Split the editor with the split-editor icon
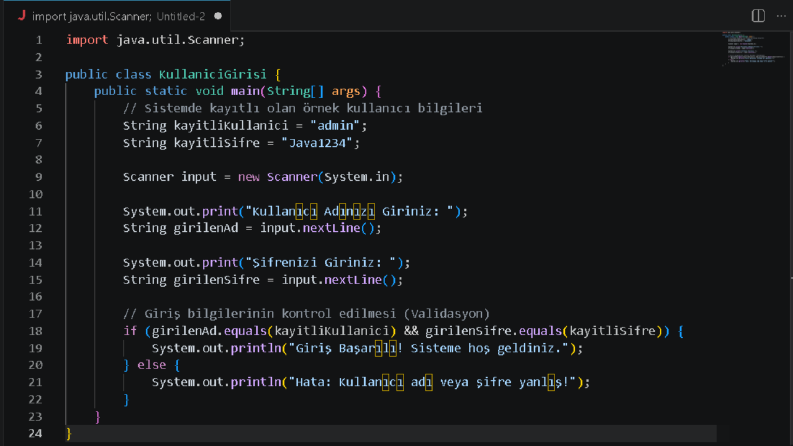The height and width of the screenshot is (446, 793). (x=758, y=16)
